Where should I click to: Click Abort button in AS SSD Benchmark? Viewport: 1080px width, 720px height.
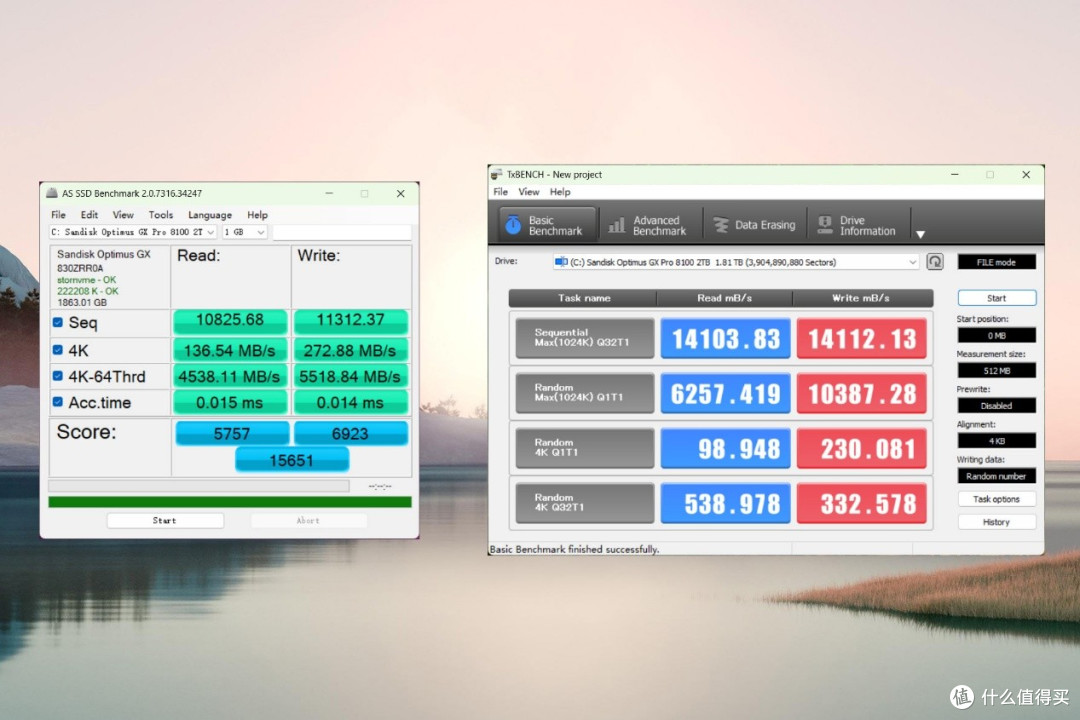(x=309, y=520)
